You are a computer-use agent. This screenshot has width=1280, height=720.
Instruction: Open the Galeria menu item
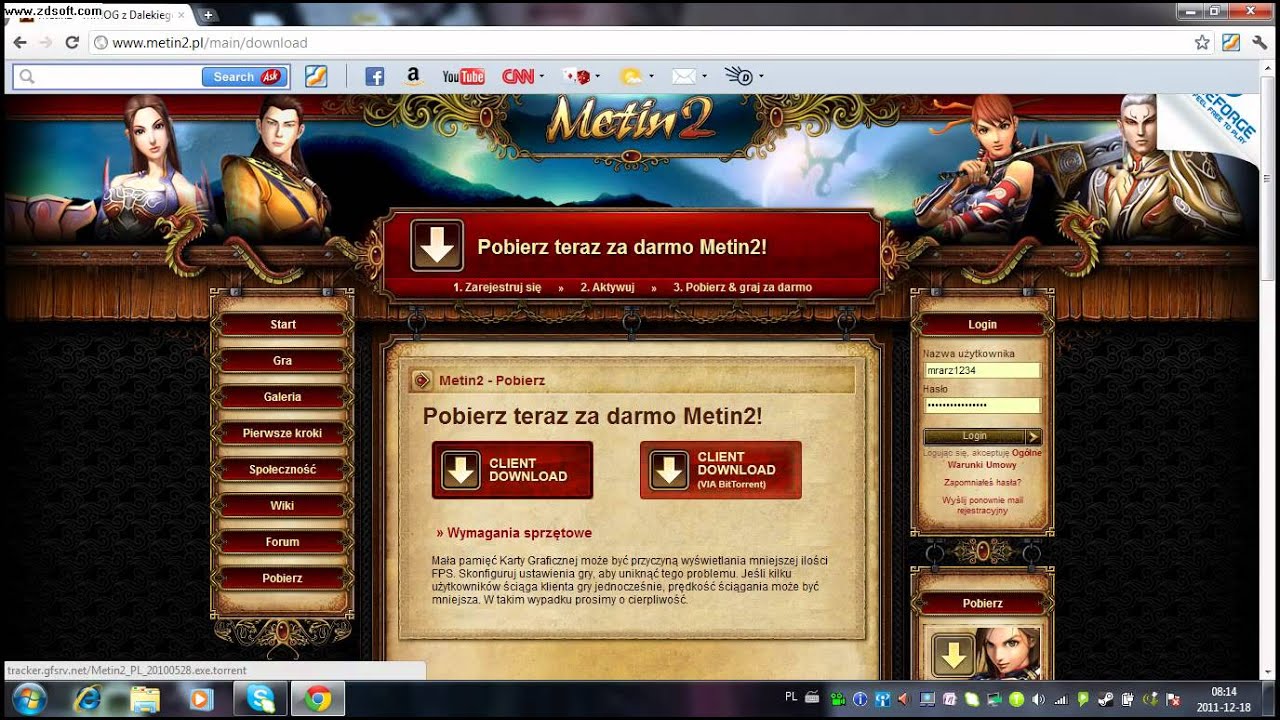(x=283, y=397)
